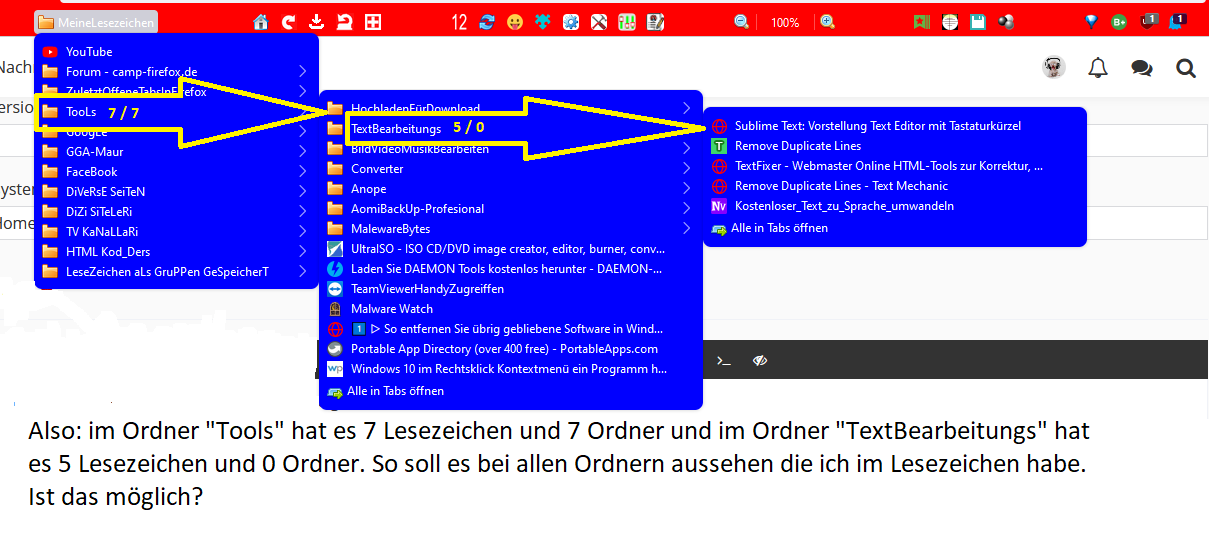Image resolution: width=1209 pixels, height=537 pixels.
Task: Zoom out with the minus magnifier
Action: click(x=742, y=22)
